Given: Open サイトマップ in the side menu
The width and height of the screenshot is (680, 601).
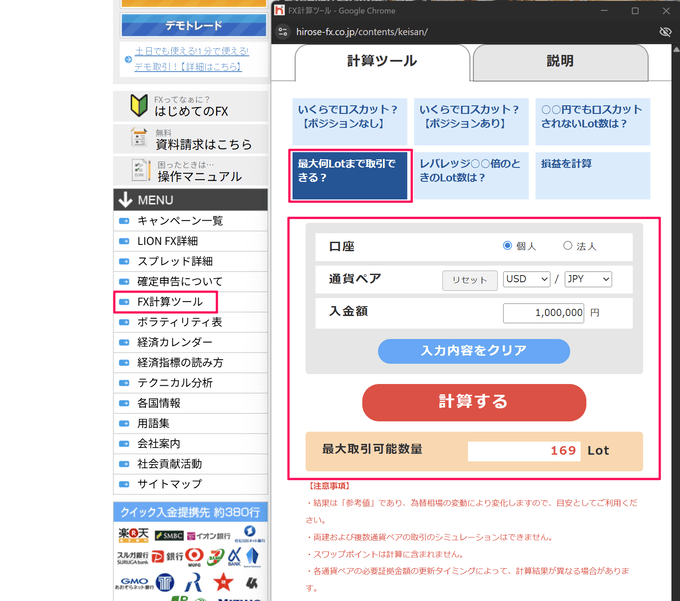Looking at the screenshot, I should pyautogui.click(x=190, y=484).
